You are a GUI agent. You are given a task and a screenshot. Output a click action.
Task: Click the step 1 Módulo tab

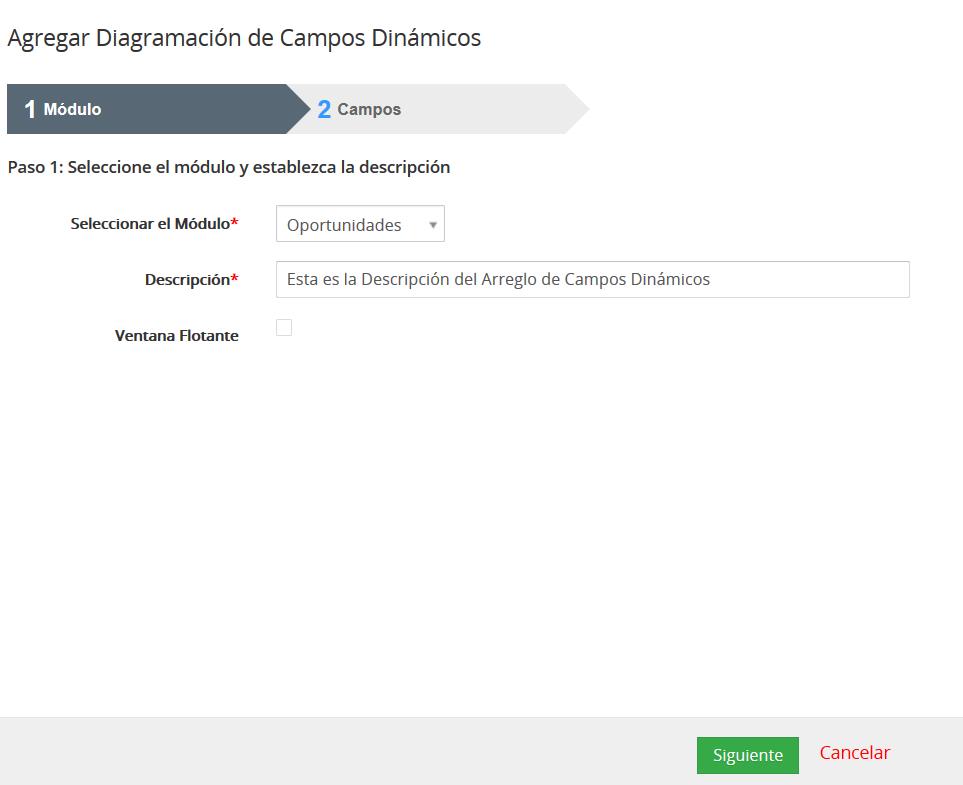[x=150, y=109]
